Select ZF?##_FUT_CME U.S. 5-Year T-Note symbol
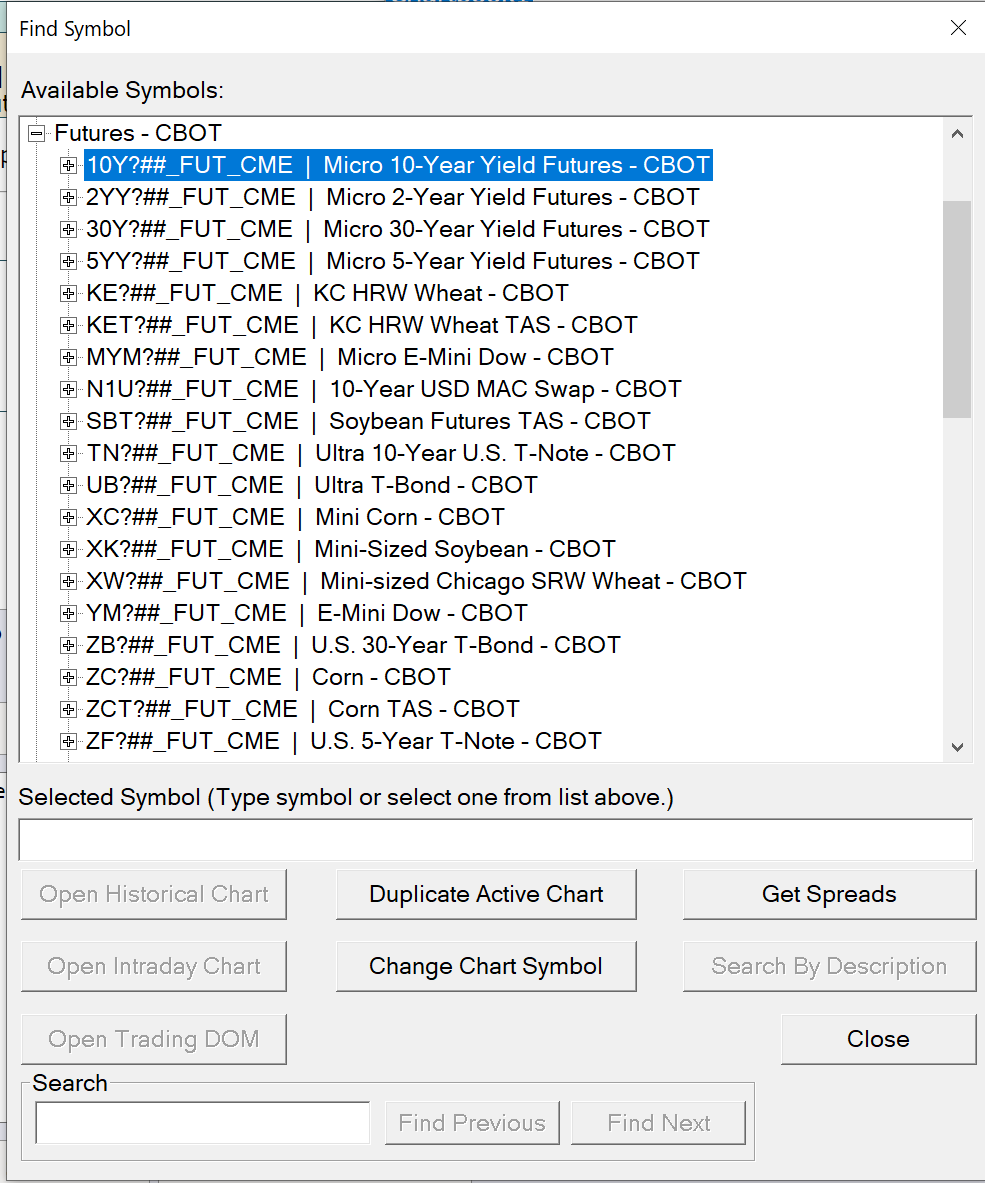985x1183 pixels. click(x=343, y=741)
